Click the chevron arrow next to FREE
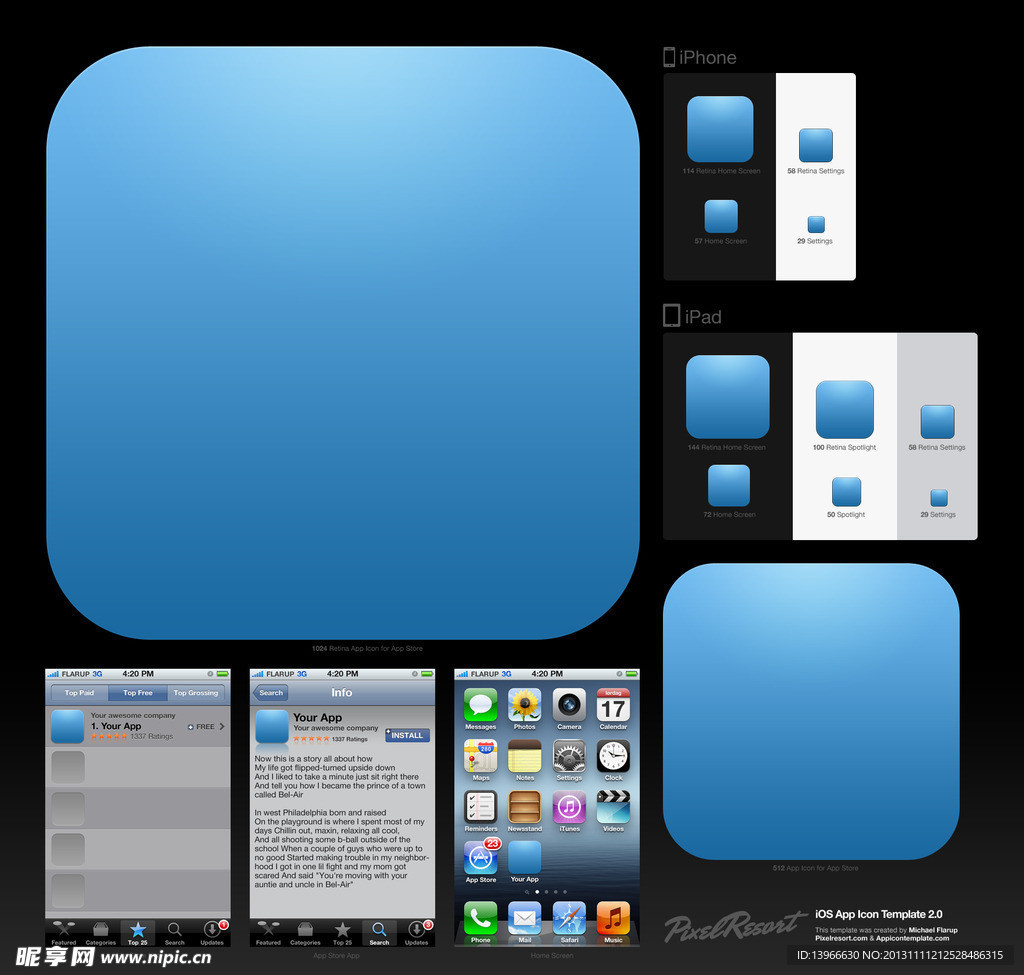The image size is (1024, 975). [222, 727]
